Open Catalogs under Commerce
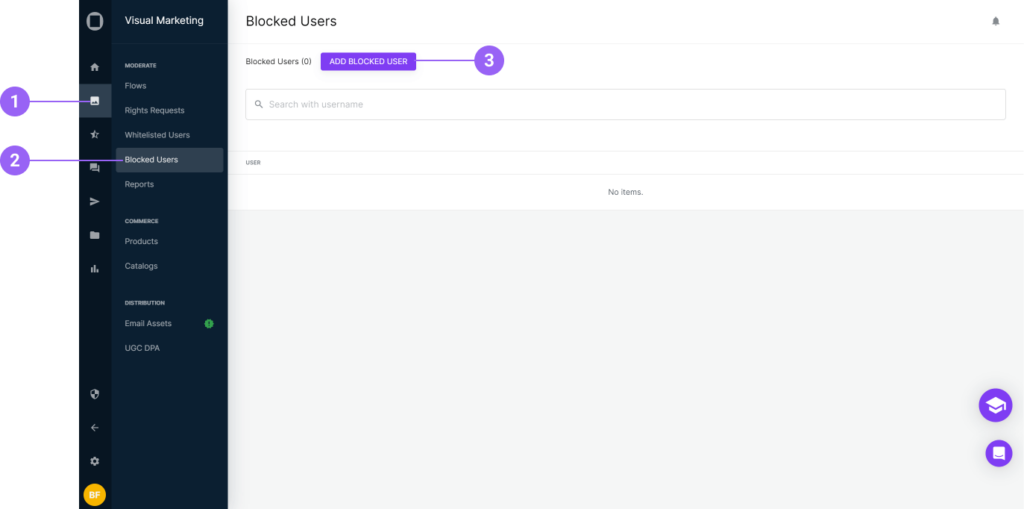The width and height of the screenshot is (1024, 509). tap(141, 266)
